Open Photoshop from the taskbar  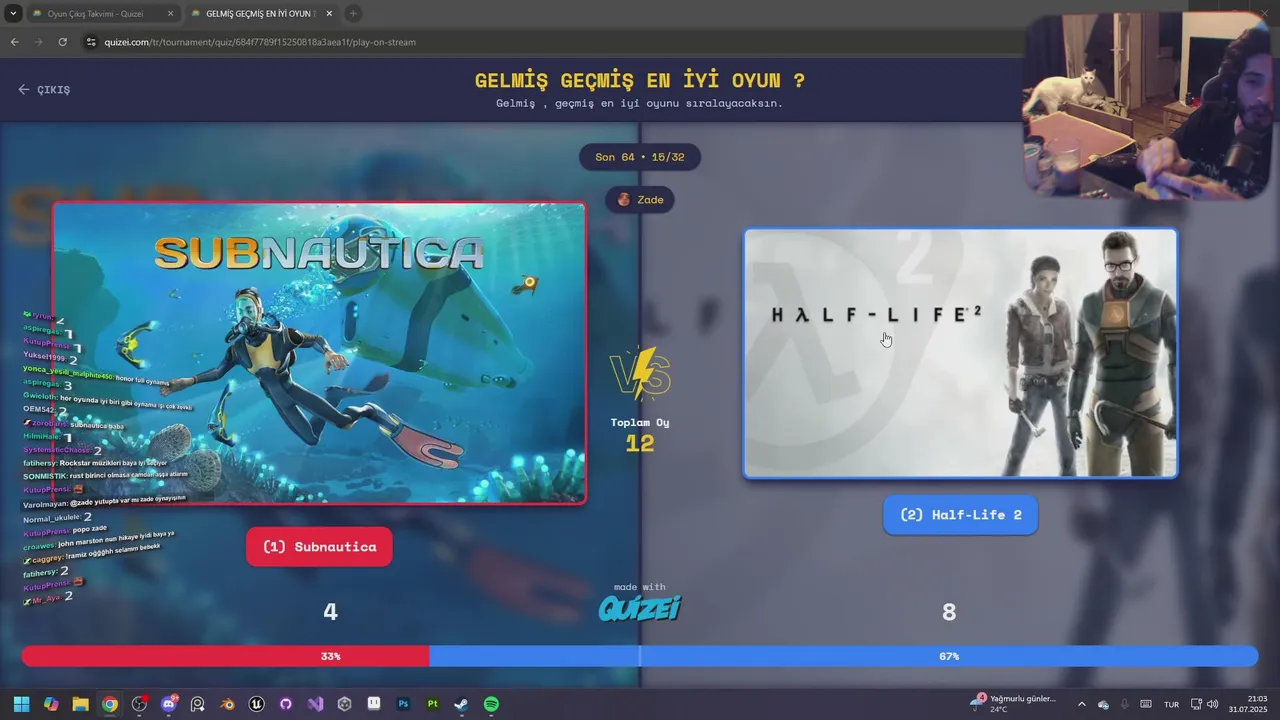click(x=403, y=704)
